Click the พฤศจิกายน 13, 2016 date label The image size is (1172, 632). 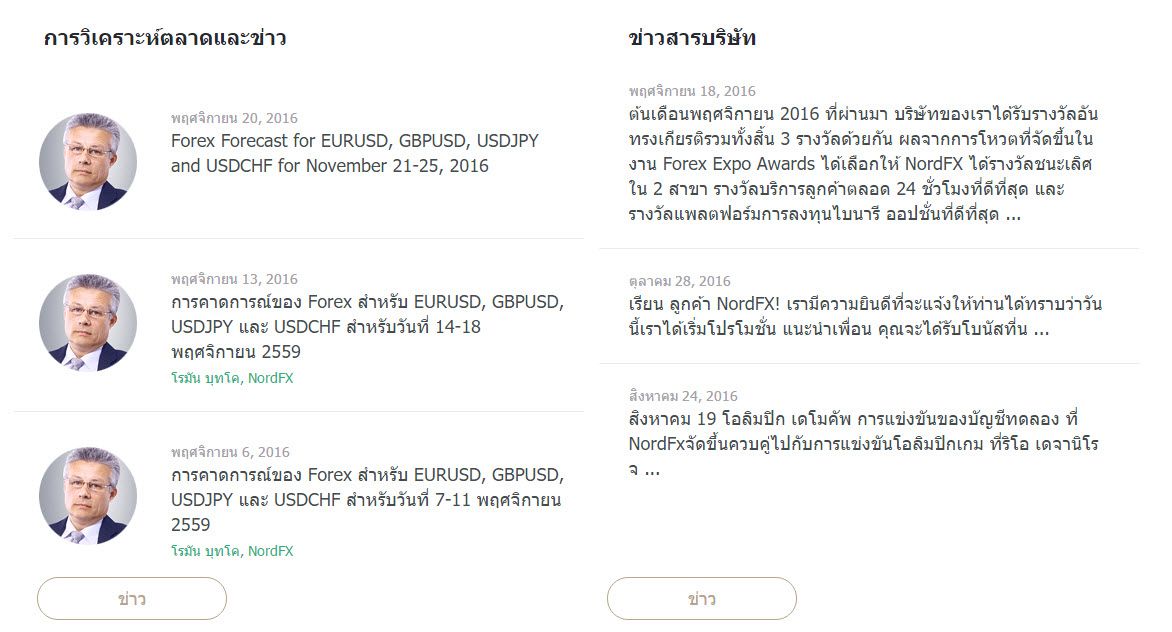[234, 279]
